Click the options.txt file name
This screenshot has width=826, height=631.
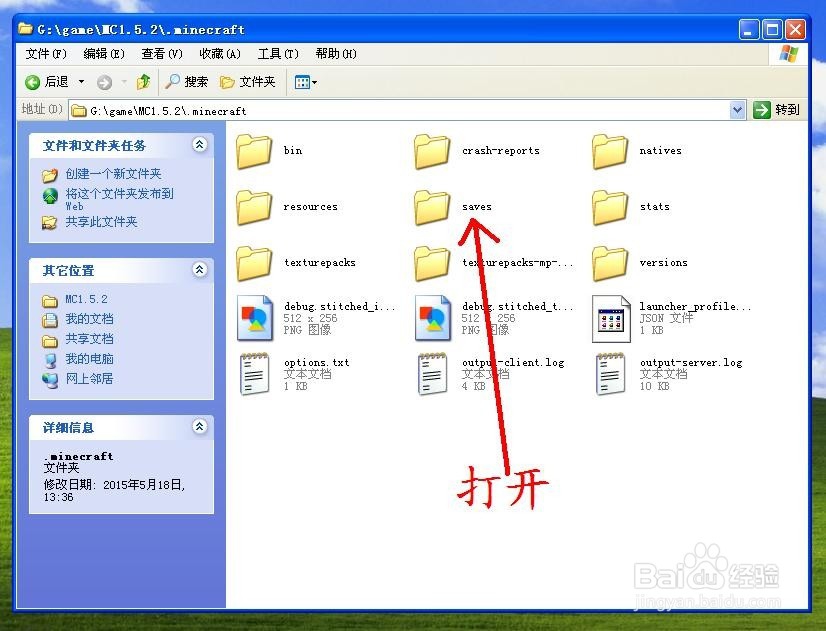(x=317, y=362)
